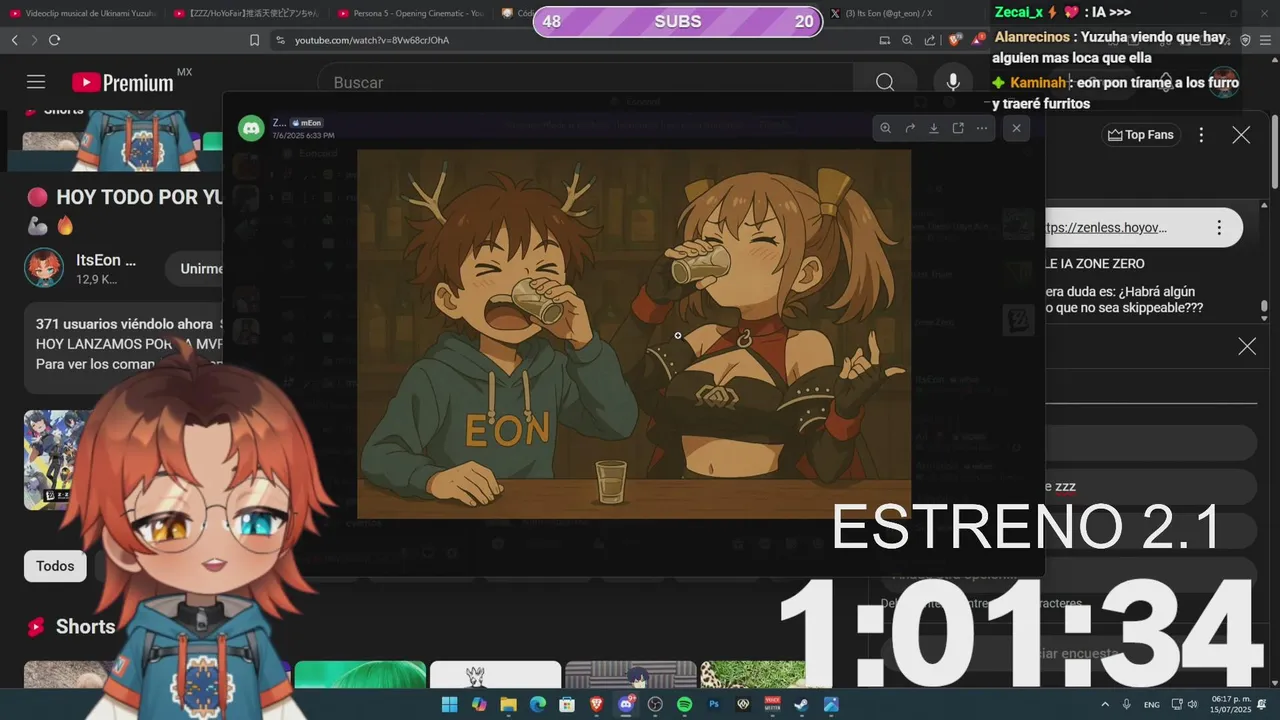Screen dimensions: 1280x720
Task: Open File Explorer from taskbar
Action: coord(508,704)
